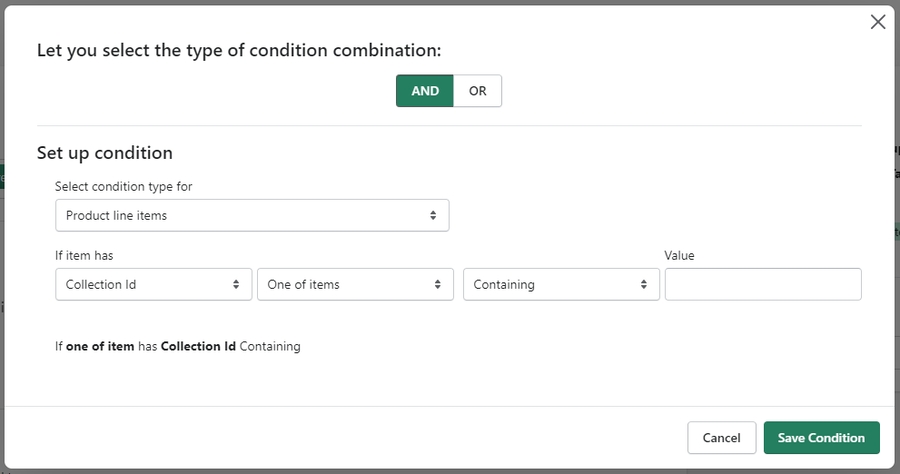Click the bold 'Collection Id' summary text
This screenshot has width=900, height=474.
(198, 346)
